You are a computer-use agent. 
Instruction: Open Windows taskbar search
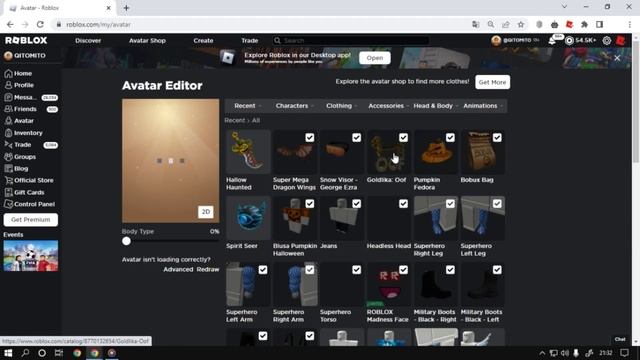click(x=25, y=353)
